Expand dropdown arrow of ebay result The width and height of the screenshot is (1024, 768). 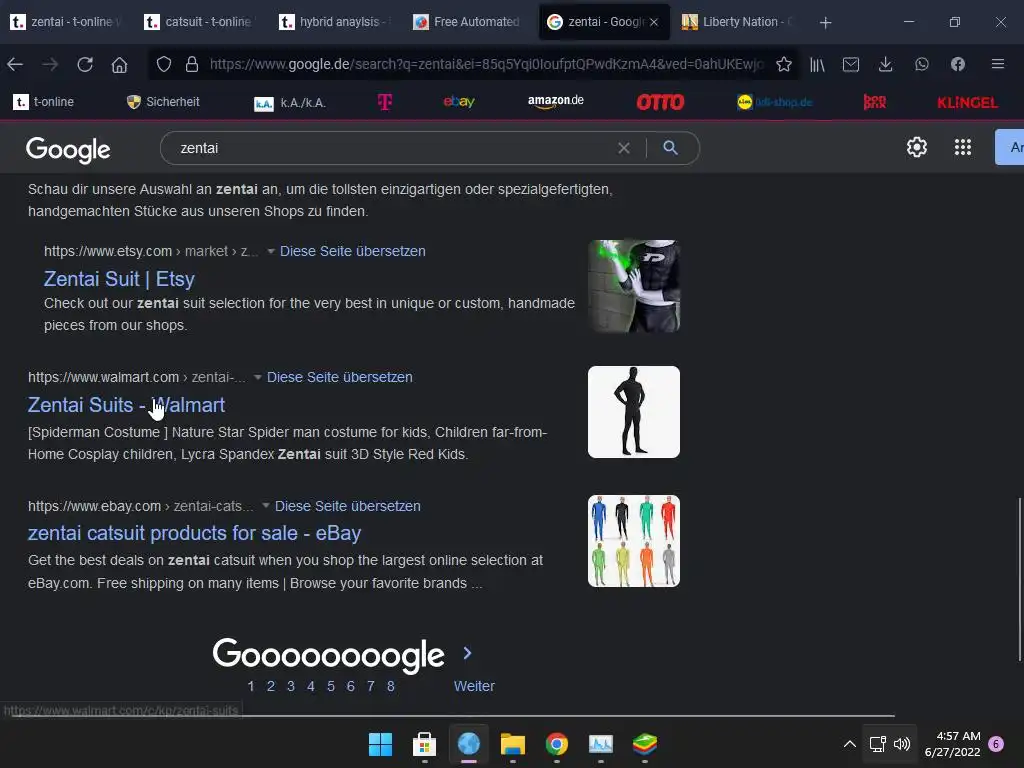[265, 505]
